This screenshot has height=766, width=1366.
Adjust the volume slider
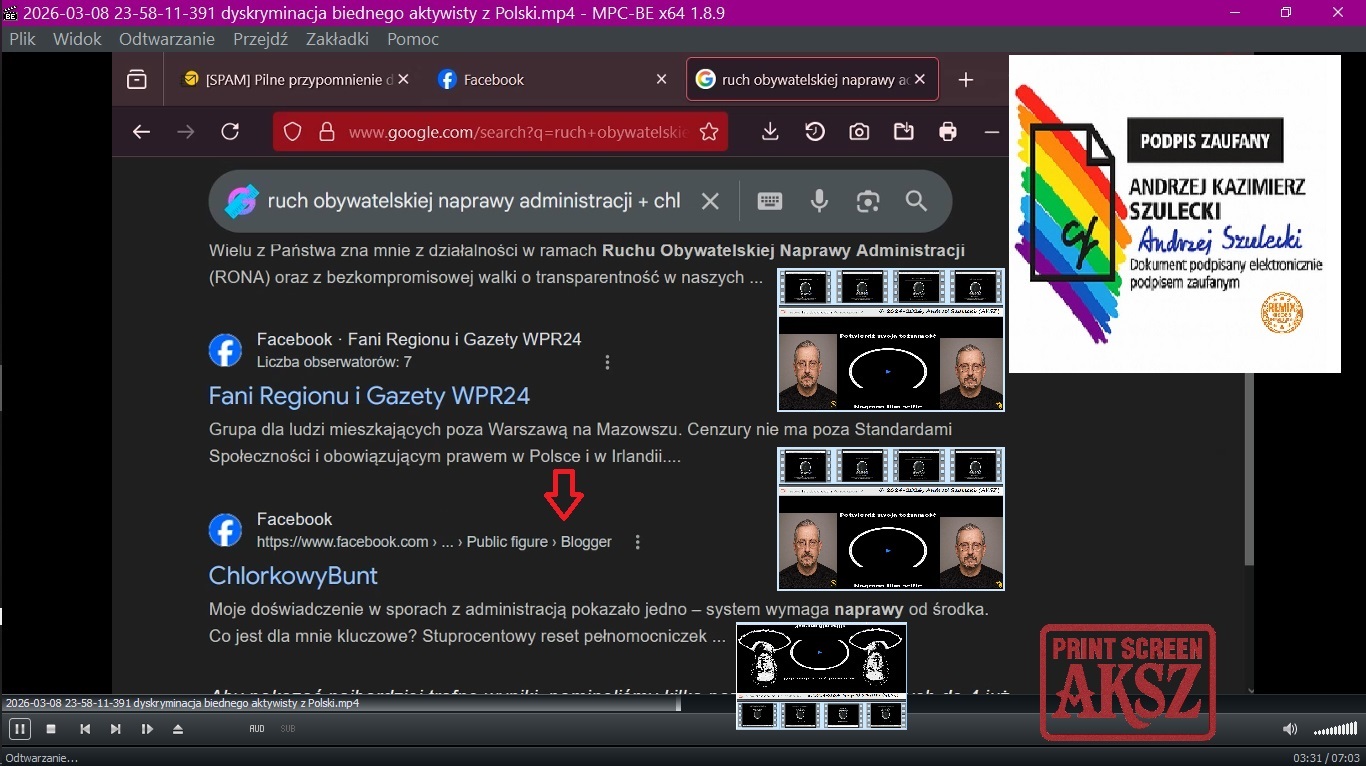(x=1334, y=729)
